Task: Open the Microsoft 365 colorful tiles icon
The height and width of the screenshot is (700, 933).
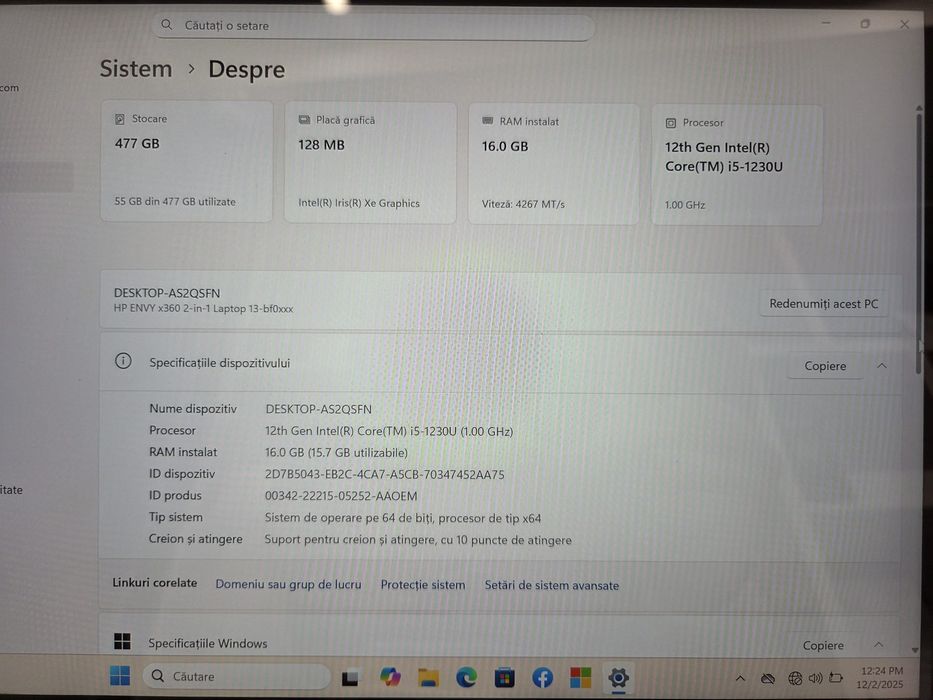Action: click(x=580, y=677)
